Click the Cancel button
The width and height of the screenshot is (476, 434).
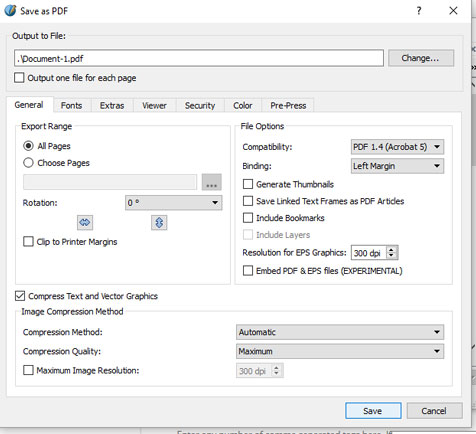click(434, 411)
